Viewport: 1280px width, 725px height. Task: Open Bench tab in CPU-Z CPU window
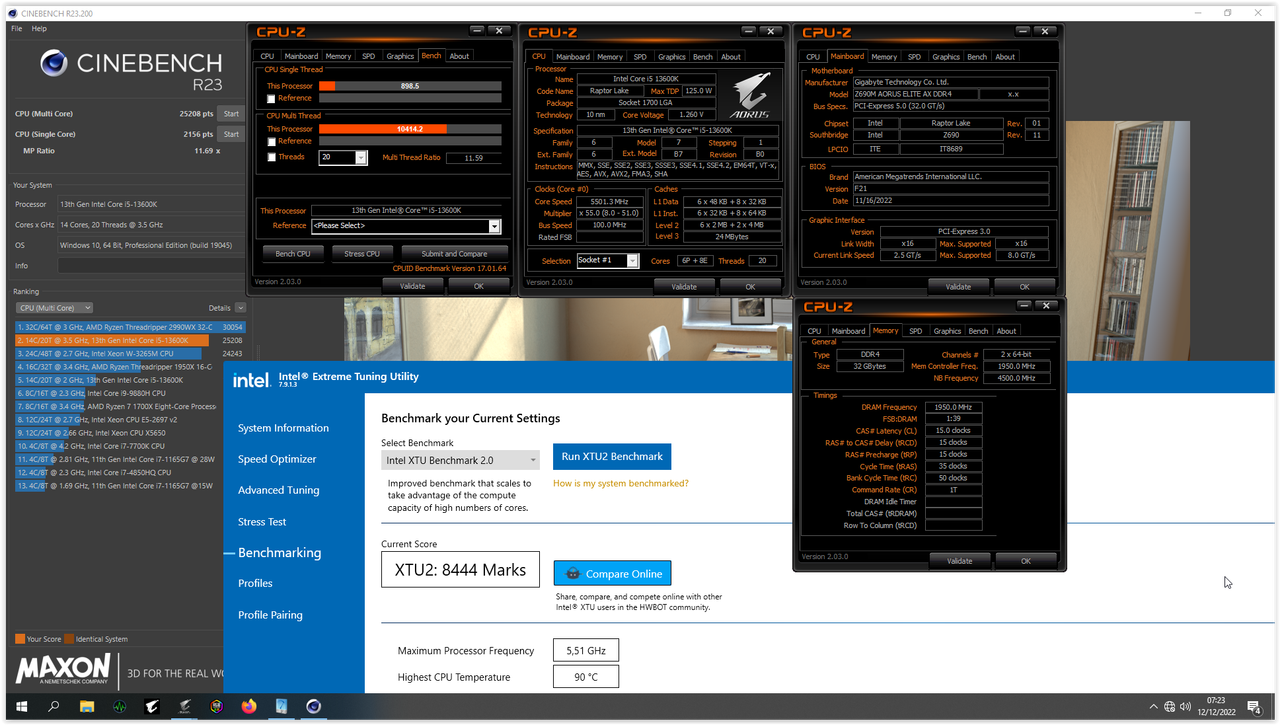703,57
